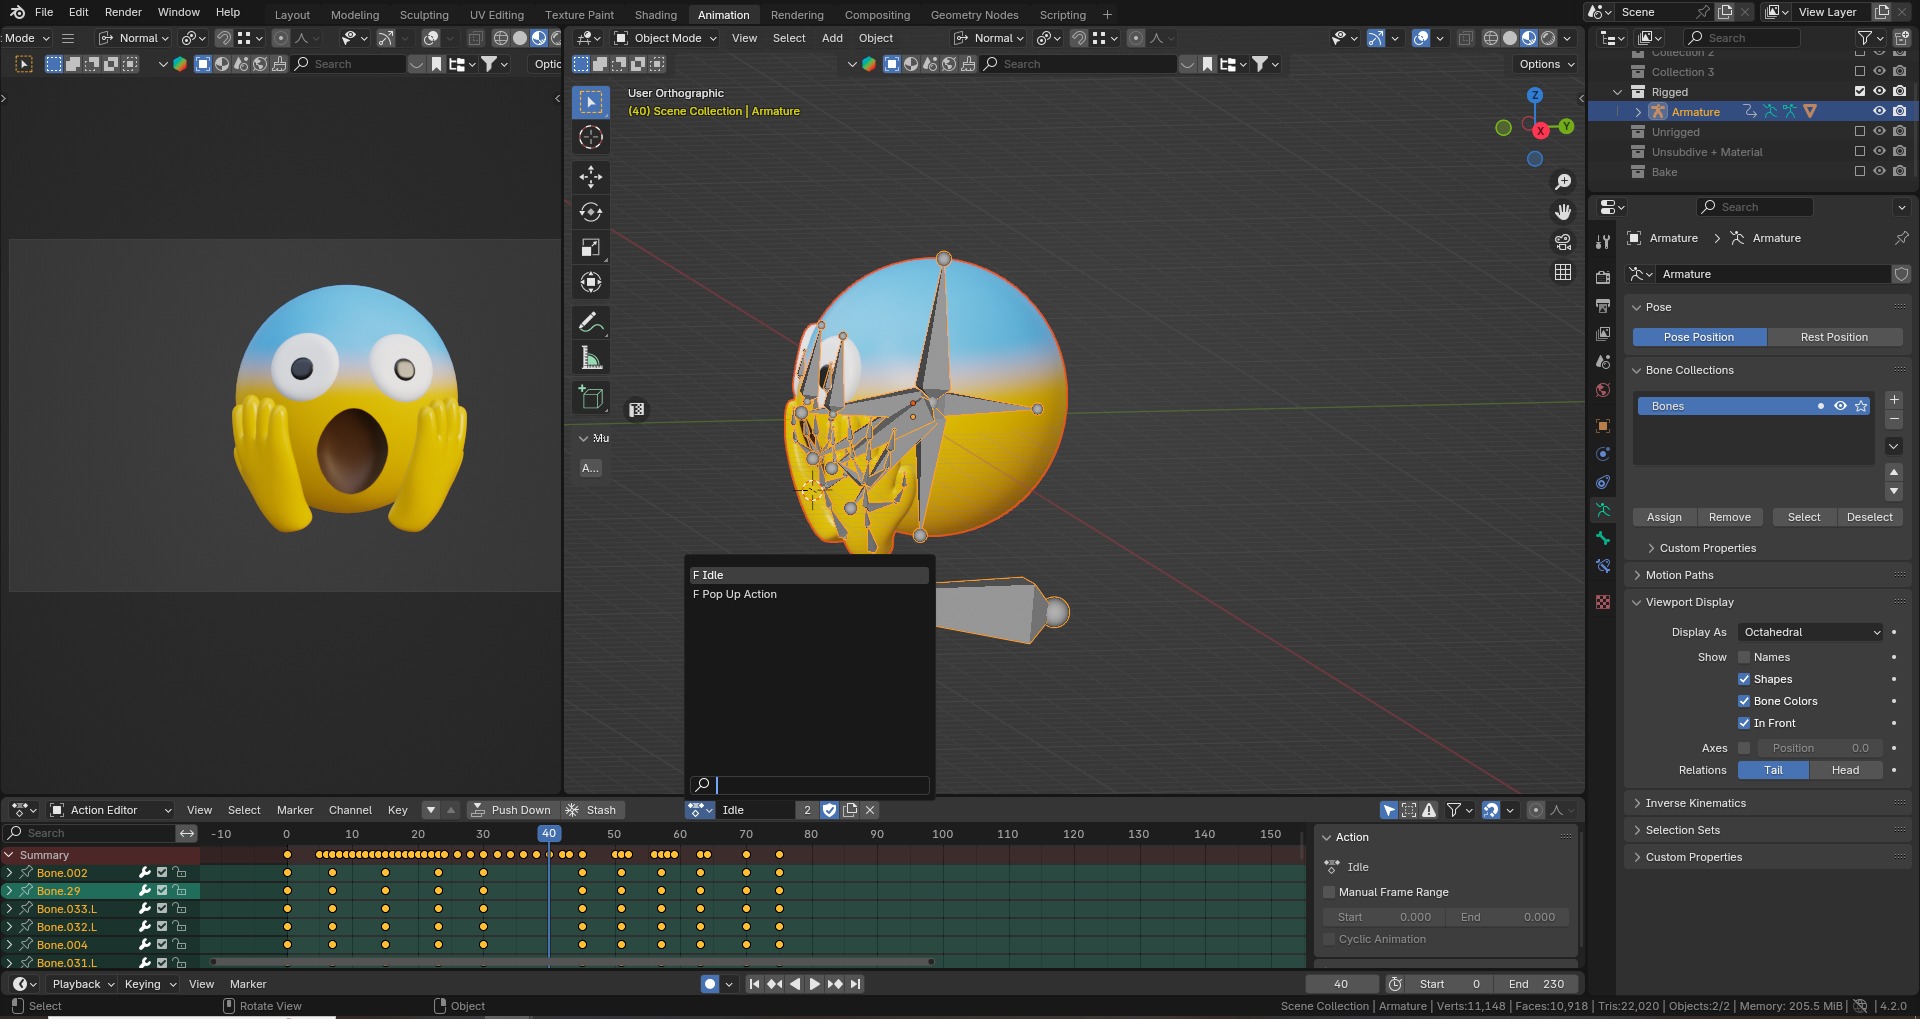
Task: Add a new bone collection with plus
Action: coord(1894,400)
